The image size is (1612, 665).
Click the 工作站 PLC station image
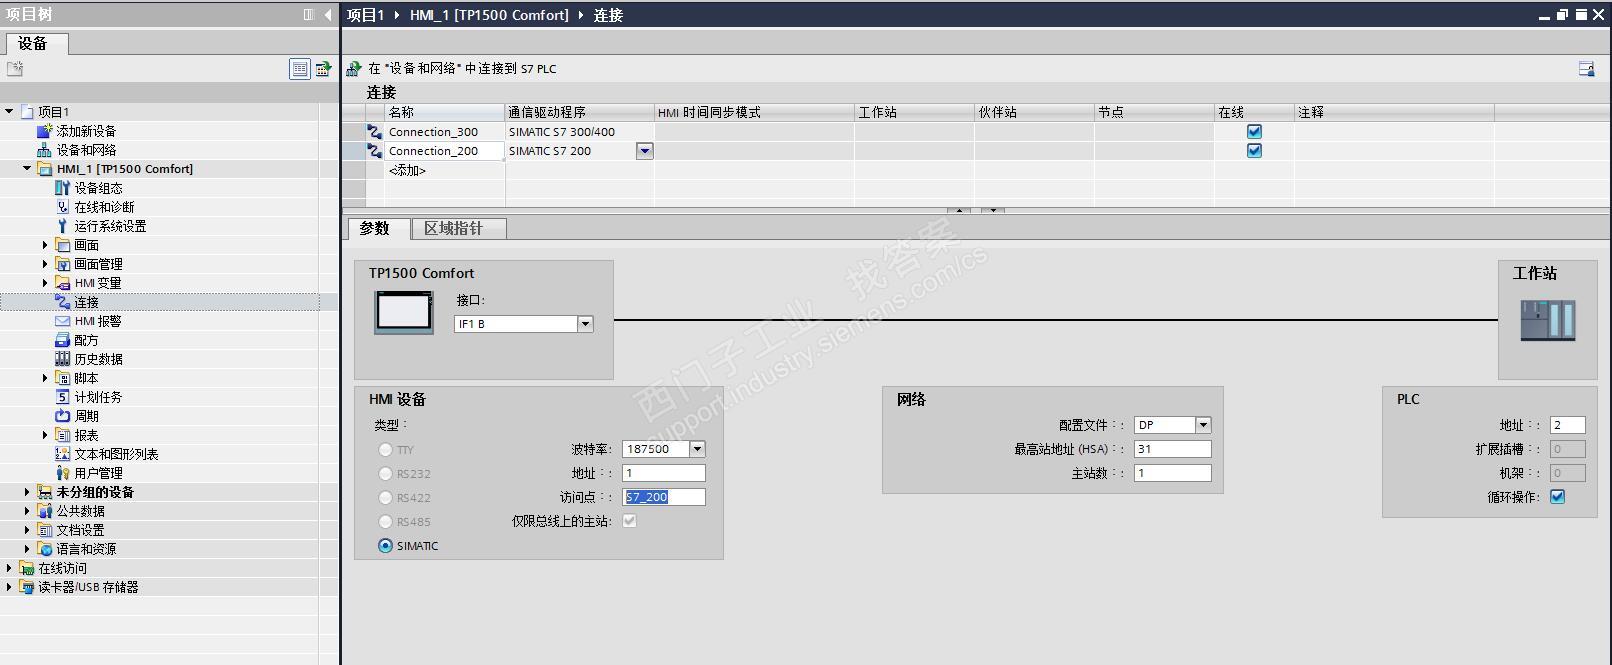click(x=1547, y=321)
